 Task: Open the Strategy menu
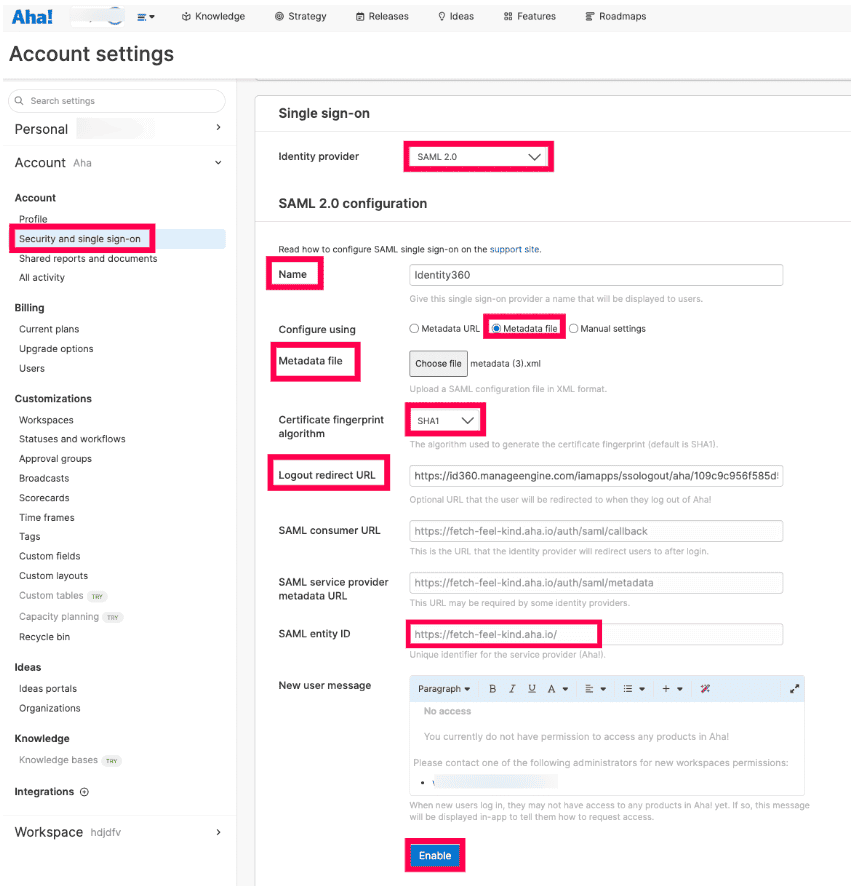[301, 16]
